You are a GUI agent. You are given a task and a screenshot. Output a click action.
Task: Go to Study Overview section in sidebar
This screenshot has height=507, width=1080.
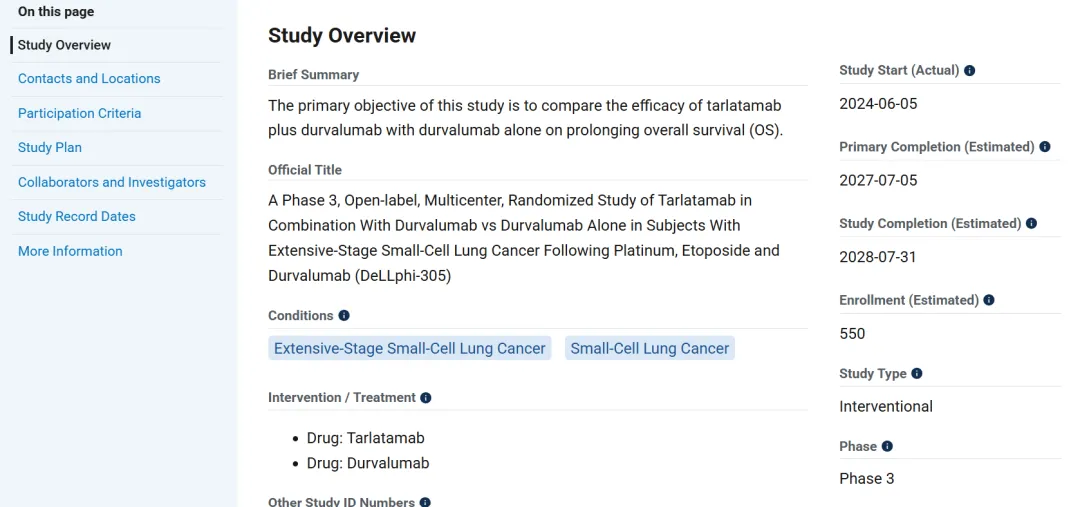64,45
